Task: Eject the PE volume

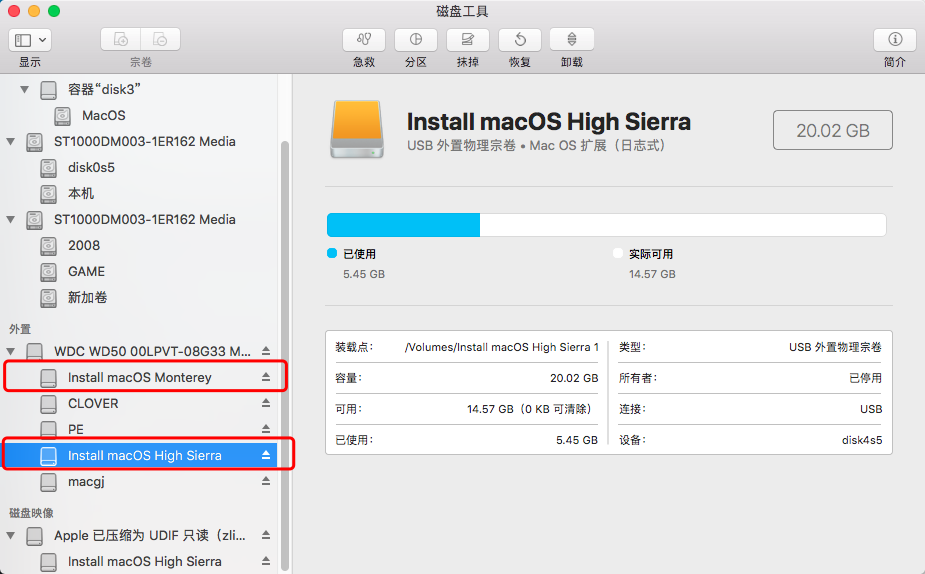Action: 266,429
